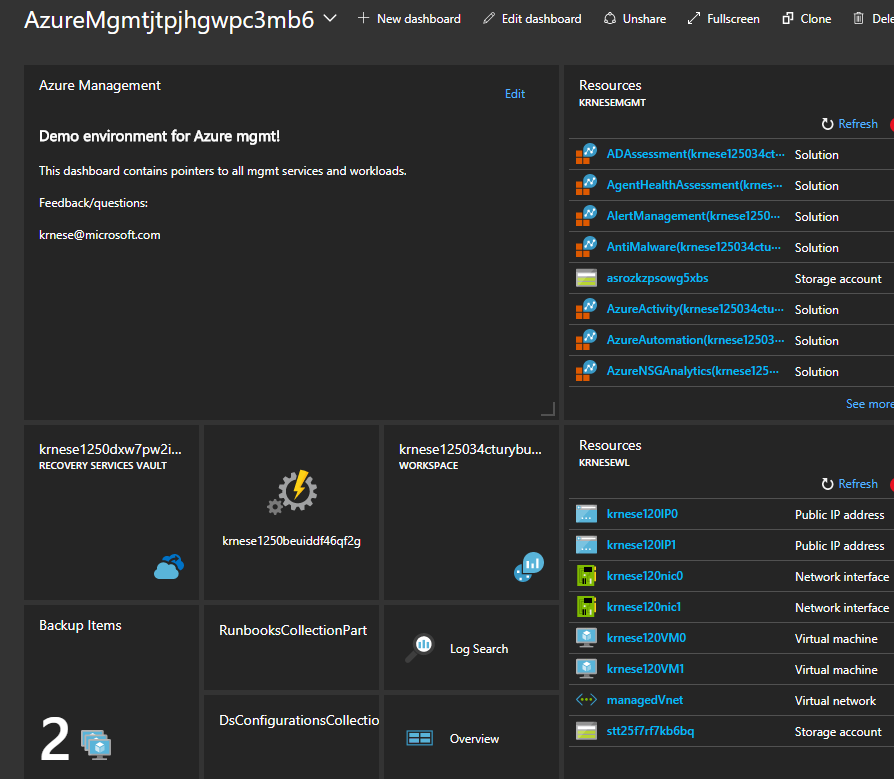The image size is (894, 779).
Task: Click the Overview grid icon
Action: 420,738
